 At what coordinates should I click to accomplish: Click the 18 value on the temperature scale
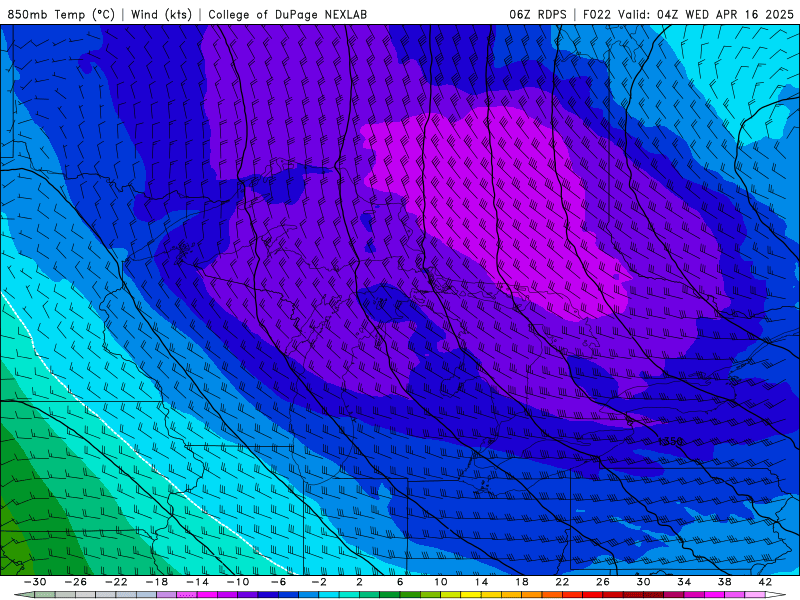[x=521, y=582]
